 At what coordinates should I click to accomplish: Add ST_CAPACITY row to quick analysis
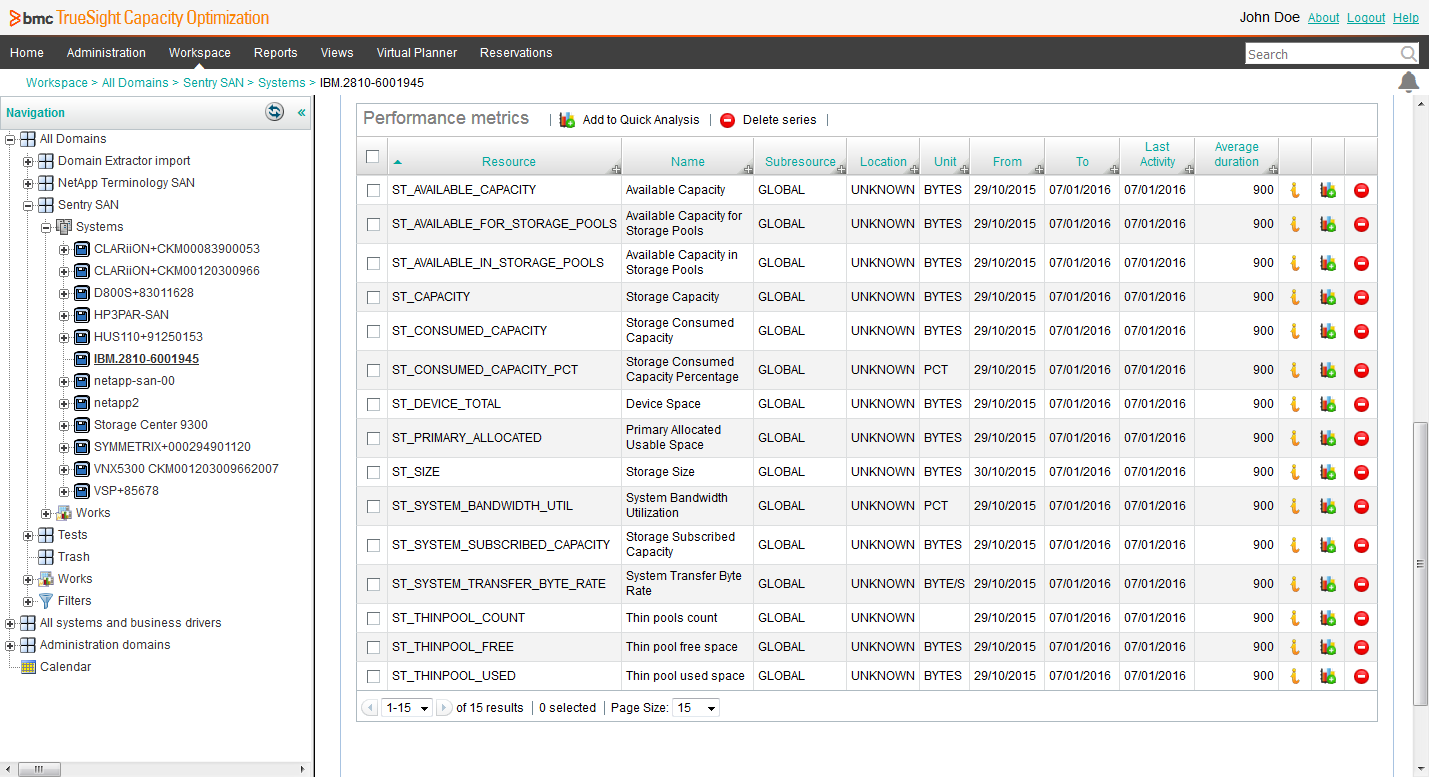1328,297
